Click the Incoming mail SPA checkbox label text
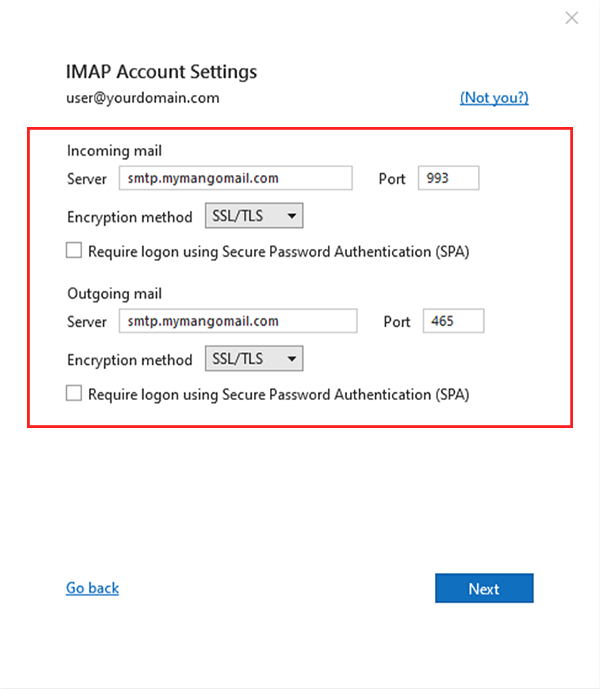This screenshot has width=600, height=689. [279, 252]
